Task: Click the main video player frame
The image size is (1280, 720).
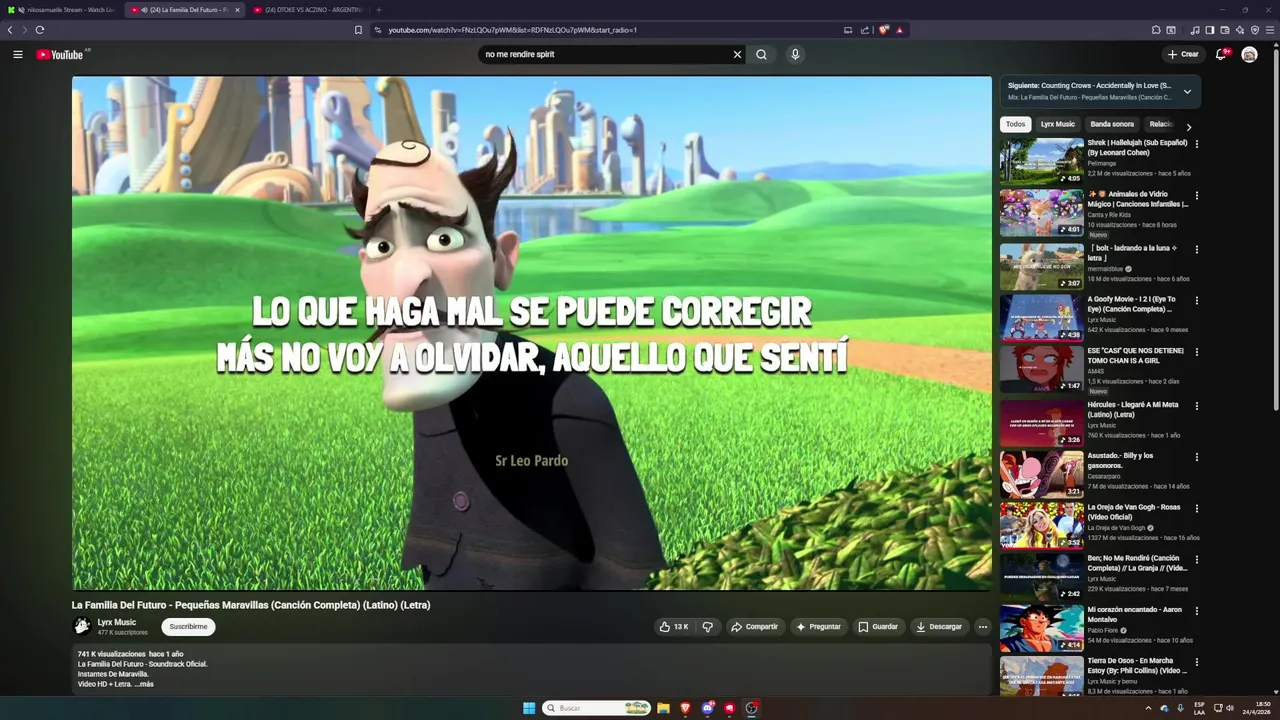Action: (x=531, y=333)
